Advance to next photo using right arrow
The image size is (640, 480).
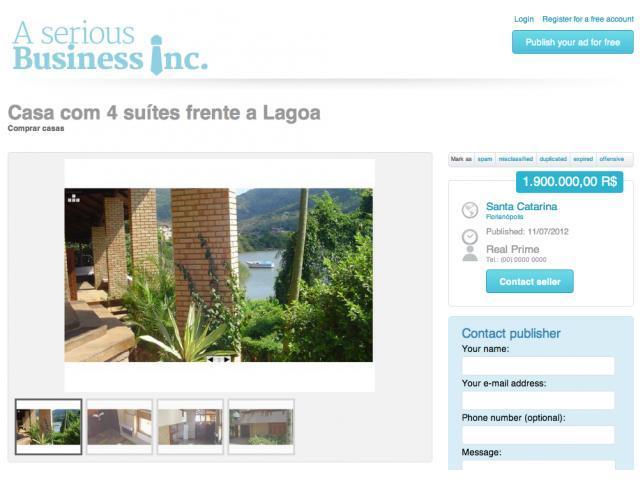pos(227,360)
